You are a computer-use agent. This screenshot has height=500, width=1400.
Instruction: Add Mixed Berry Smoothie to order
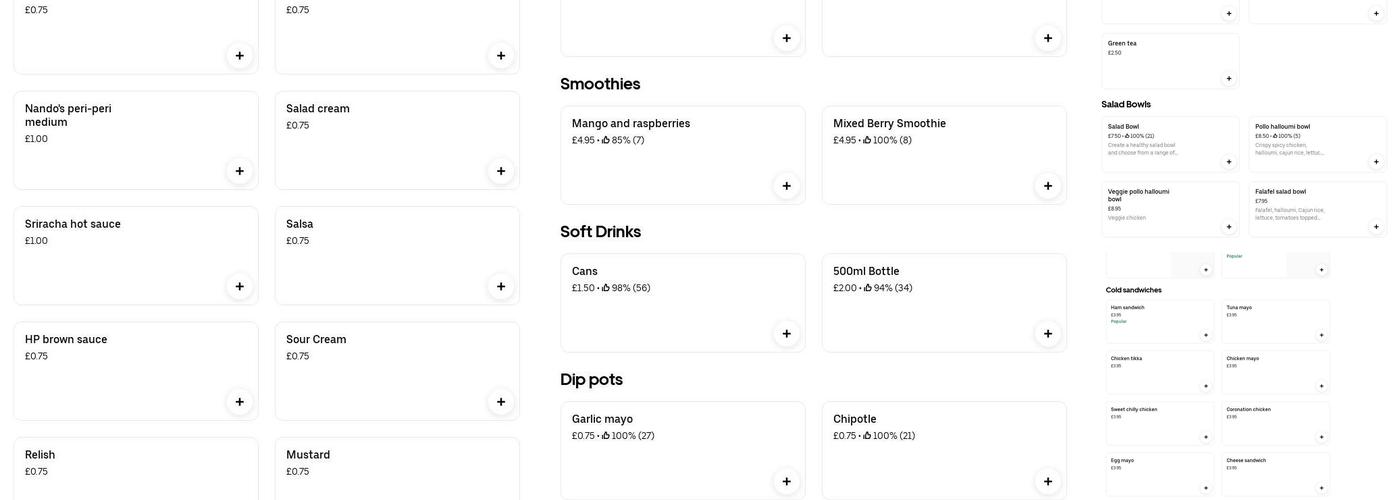(1048, 186)
